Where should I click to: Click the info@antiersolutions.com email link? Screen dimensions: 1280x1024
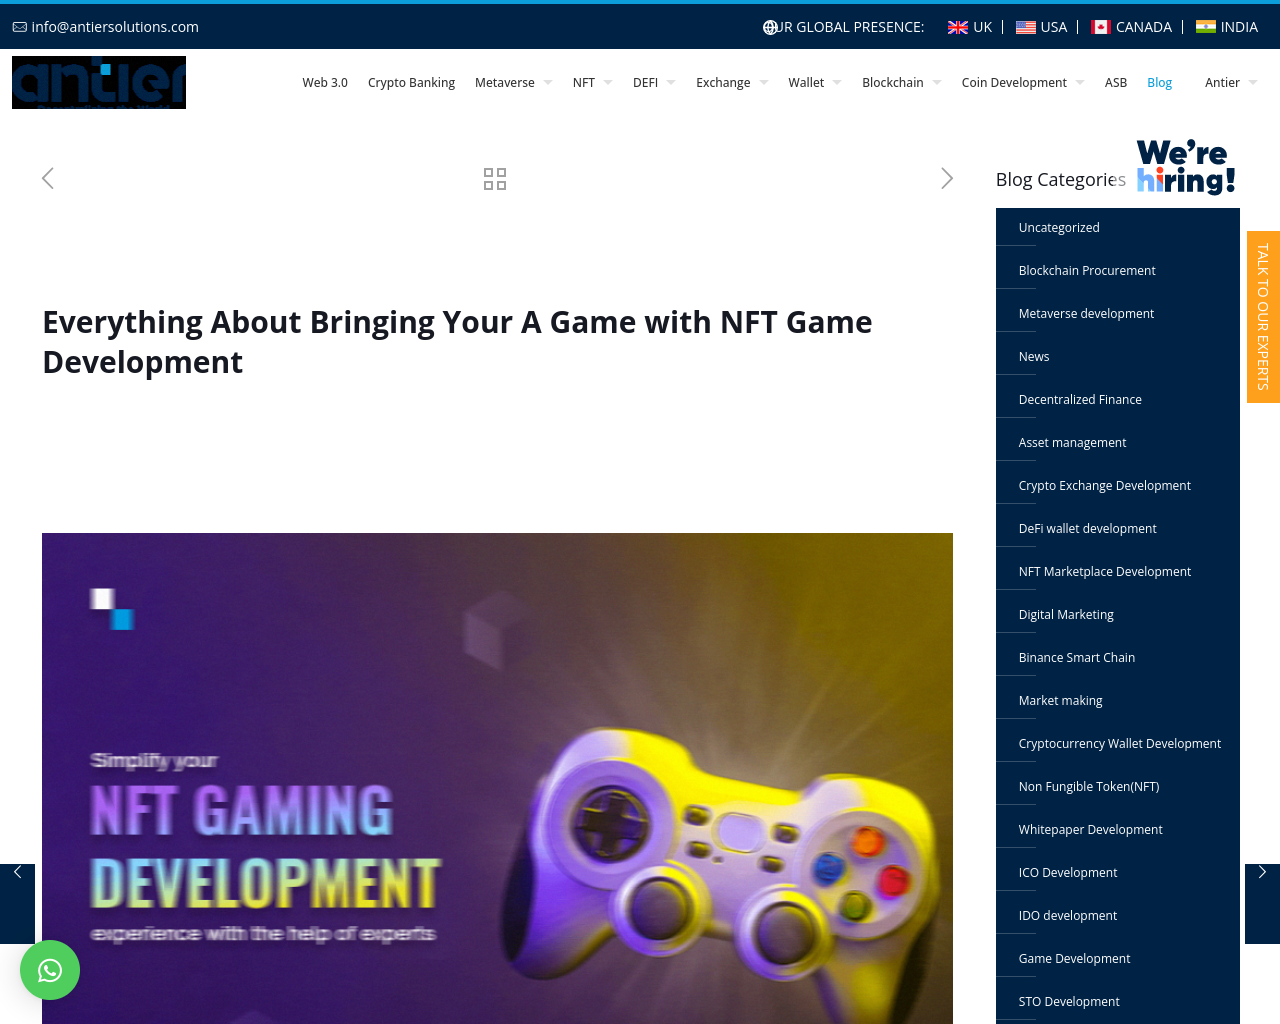(115, 27)
